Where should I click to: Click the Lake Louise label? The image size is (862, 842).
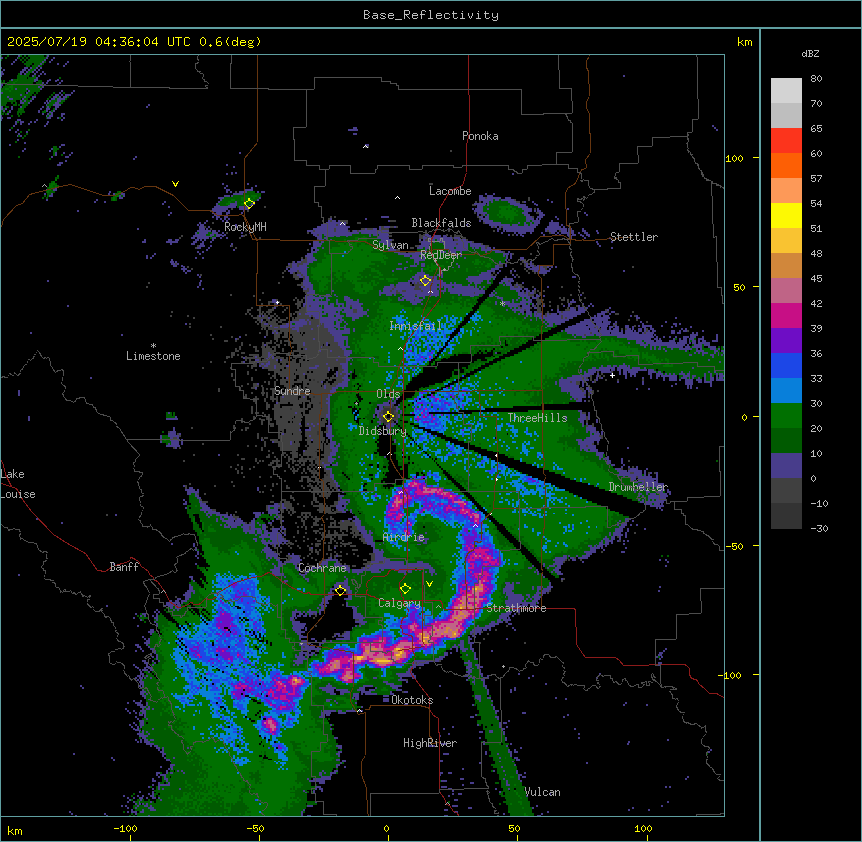click(x=18, y=484)
